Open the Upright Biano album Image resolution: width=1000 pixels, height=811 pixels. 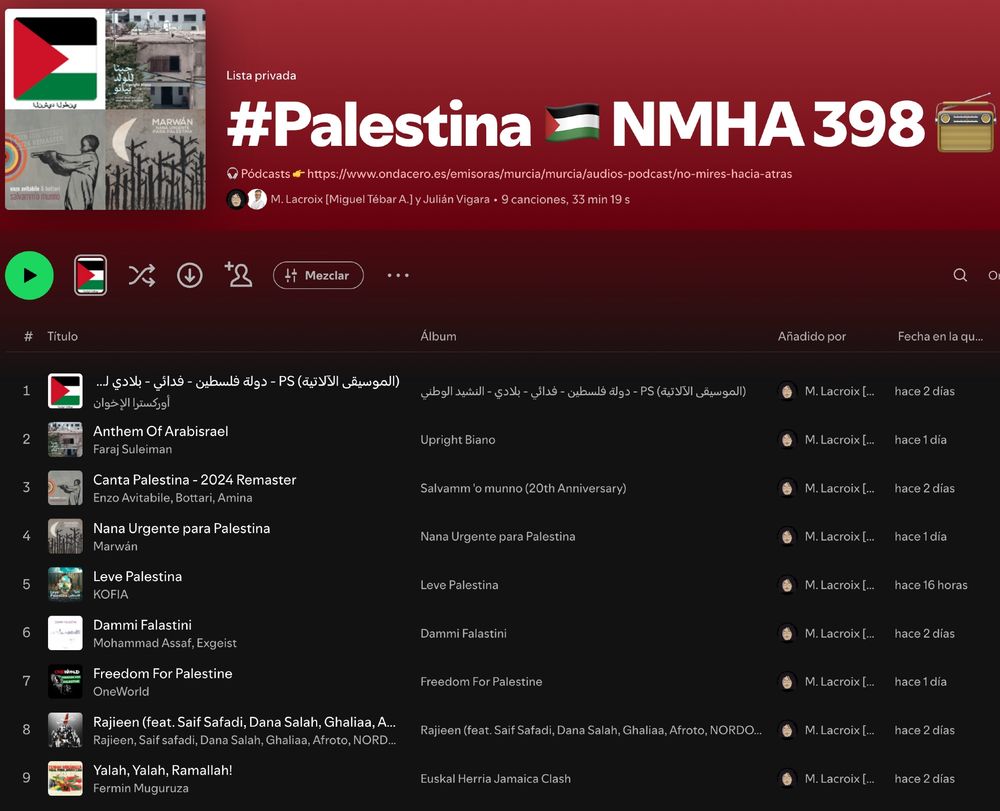pos(458,440)
